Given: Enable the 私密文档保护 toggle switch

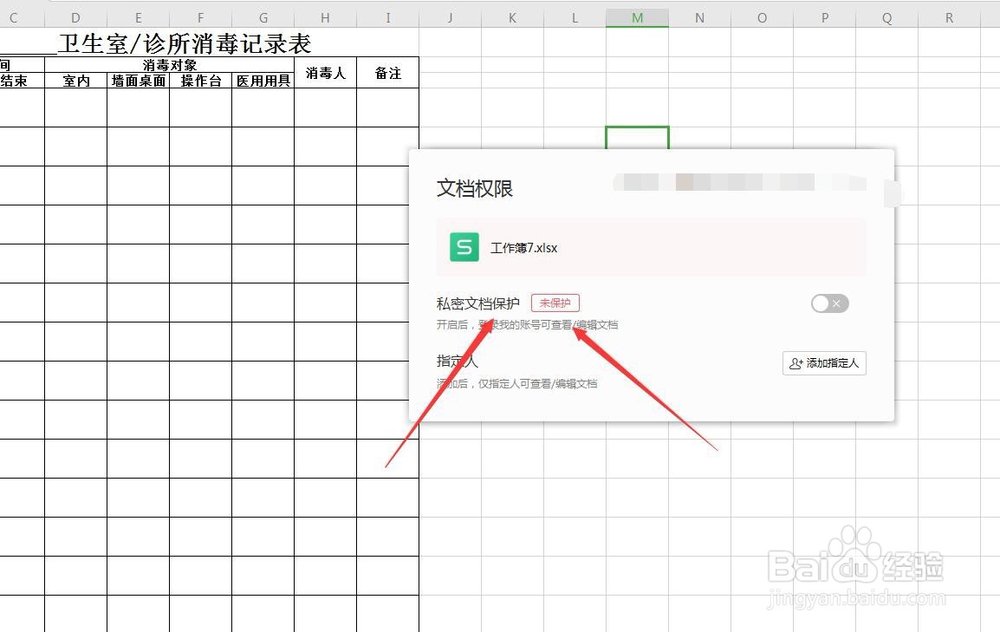Looking at the screenshot, I should click(829, 304).
